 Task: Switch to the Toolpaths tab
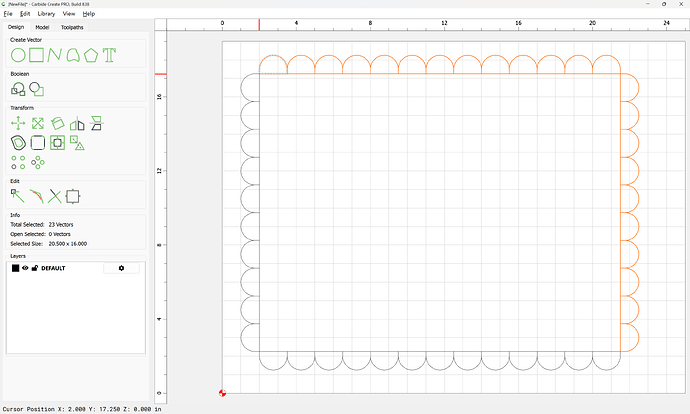(x=72, y=27)
